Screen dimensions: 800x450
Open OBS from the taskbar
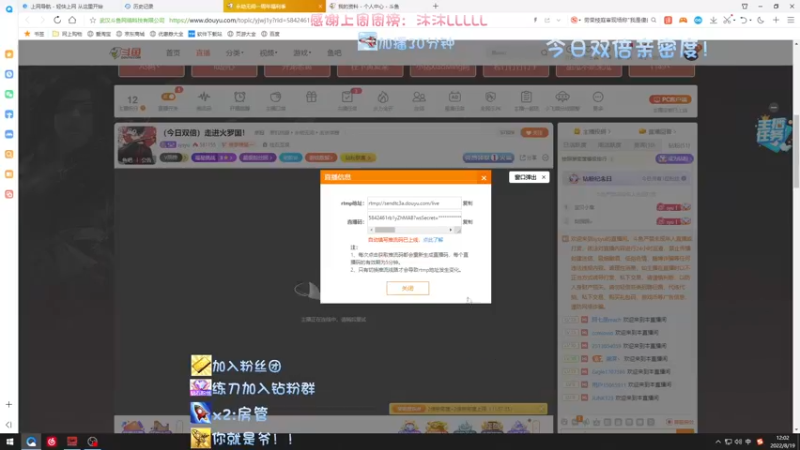click(x=92, y=441)
